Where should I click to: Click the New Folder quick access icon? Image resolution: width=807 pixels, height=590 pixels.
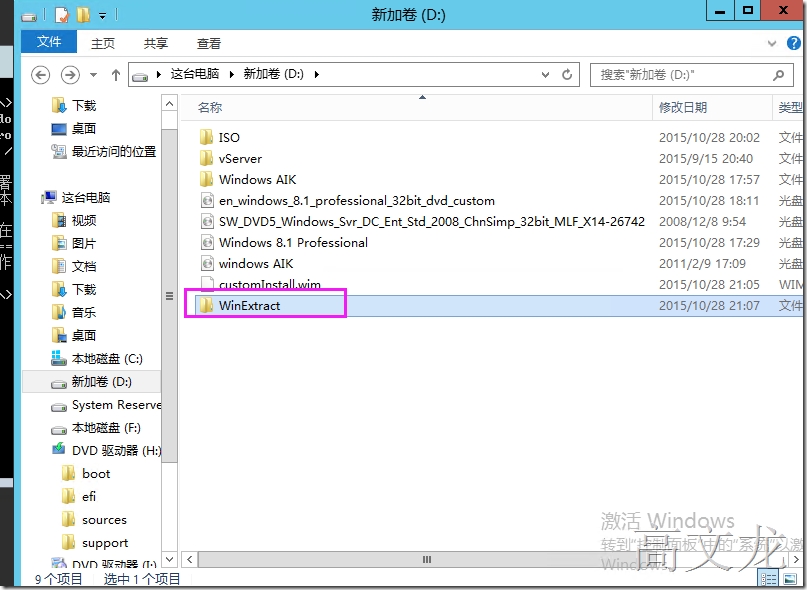pos(83,15)
